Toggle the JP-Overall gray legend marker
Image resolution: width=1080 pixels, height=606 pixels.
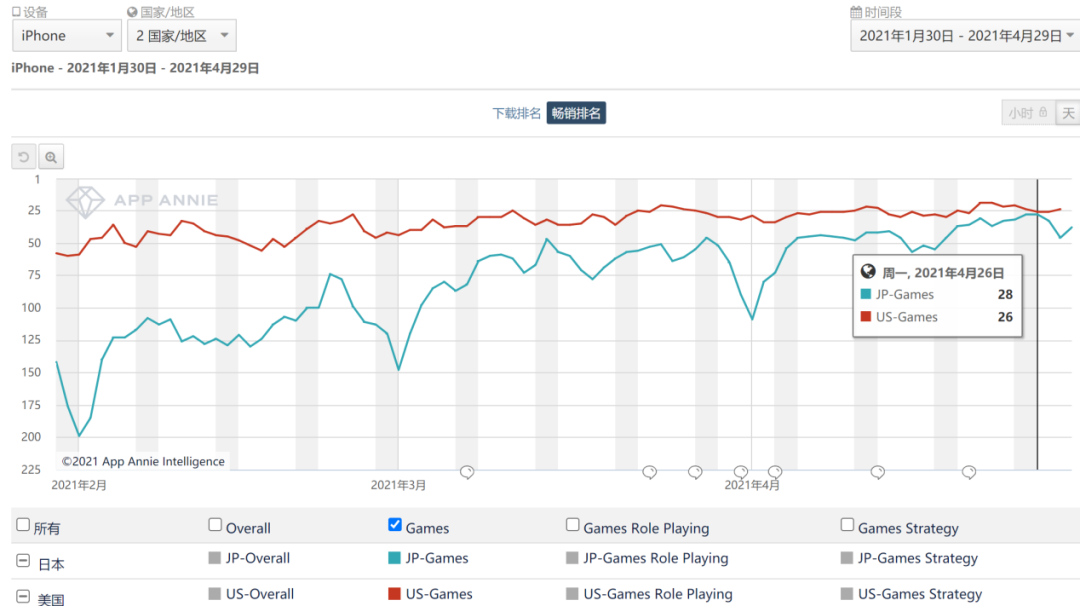point(214,558)
